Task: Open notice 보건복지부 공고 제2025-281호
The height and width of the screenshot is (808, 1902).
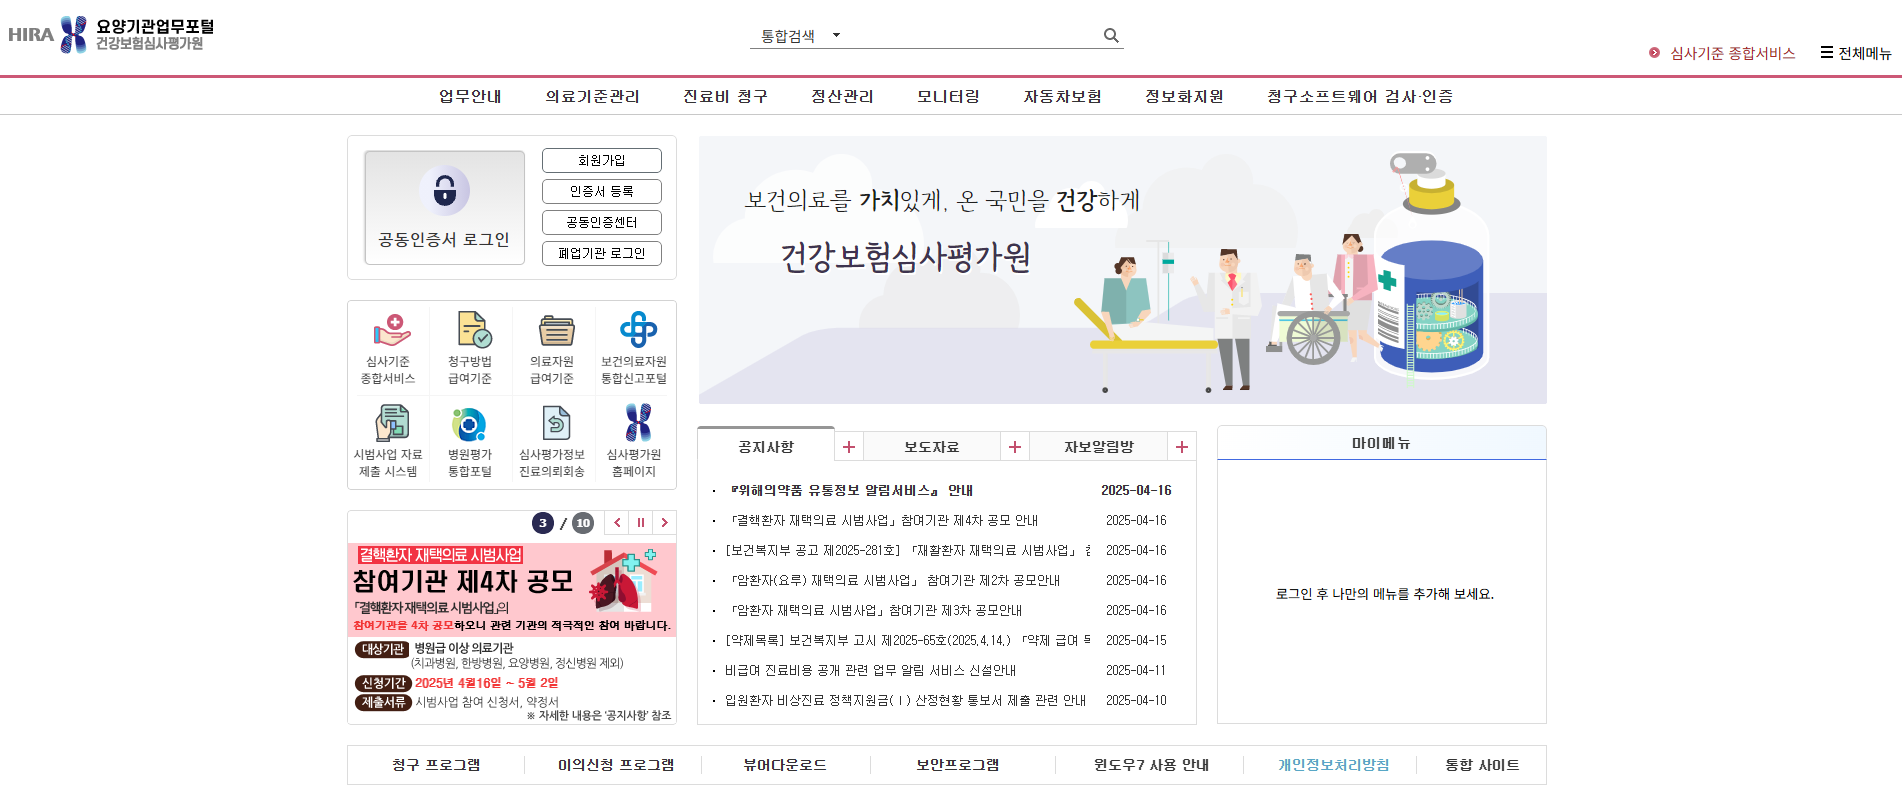Action: [x=908, y=550]
